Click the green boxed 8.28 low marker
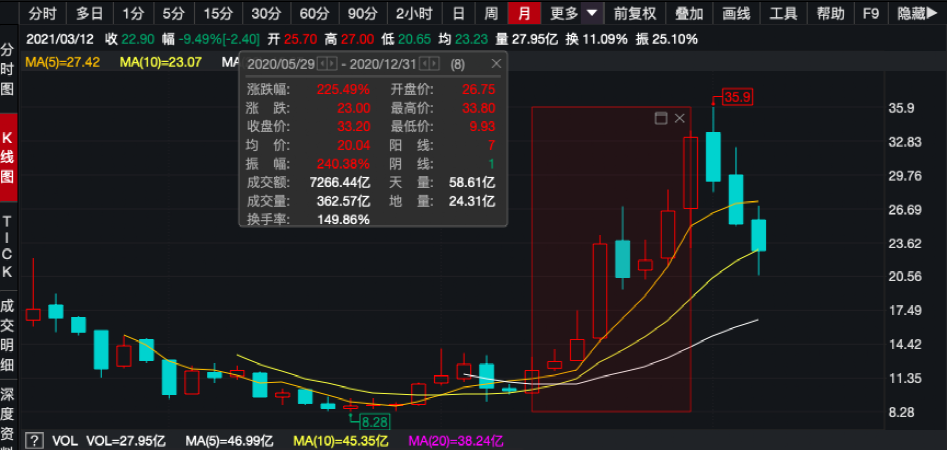 point(374,420)
